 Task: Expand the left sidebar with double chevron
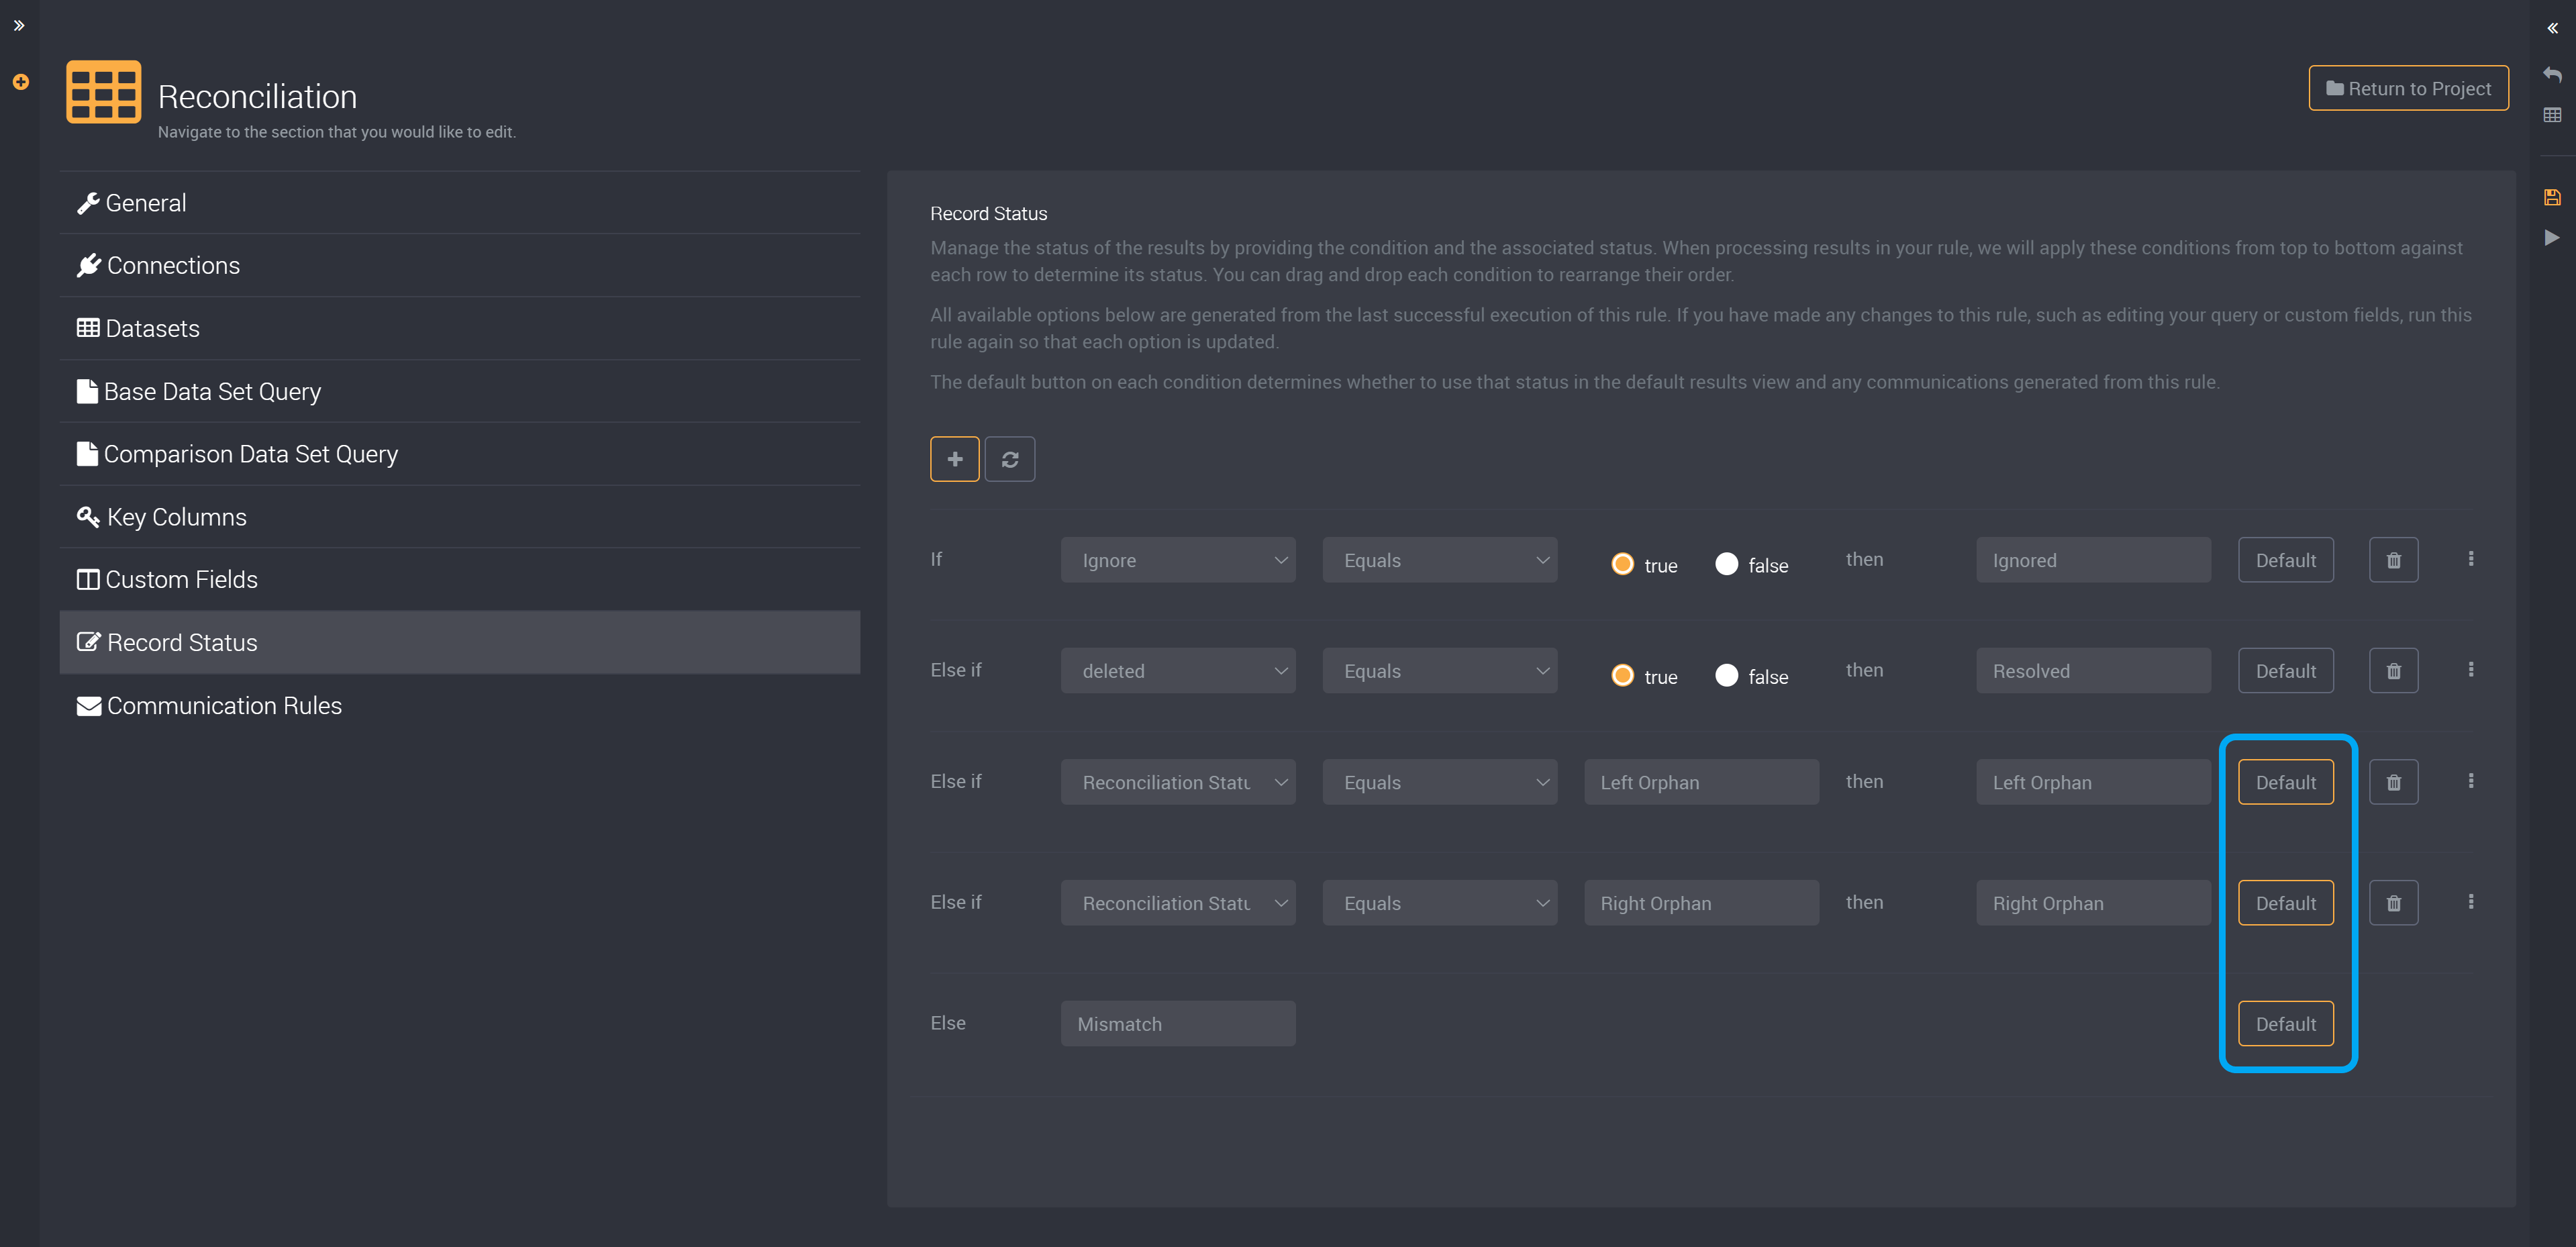click(x=19, y=26)
